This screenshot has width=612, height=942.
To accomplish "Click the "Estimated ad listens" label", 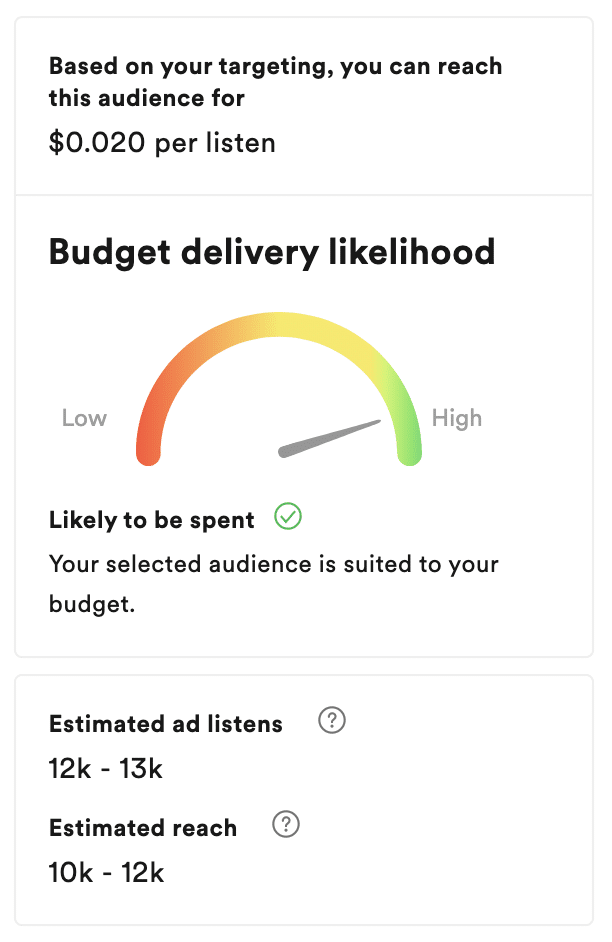I will (x=166, y=724).
